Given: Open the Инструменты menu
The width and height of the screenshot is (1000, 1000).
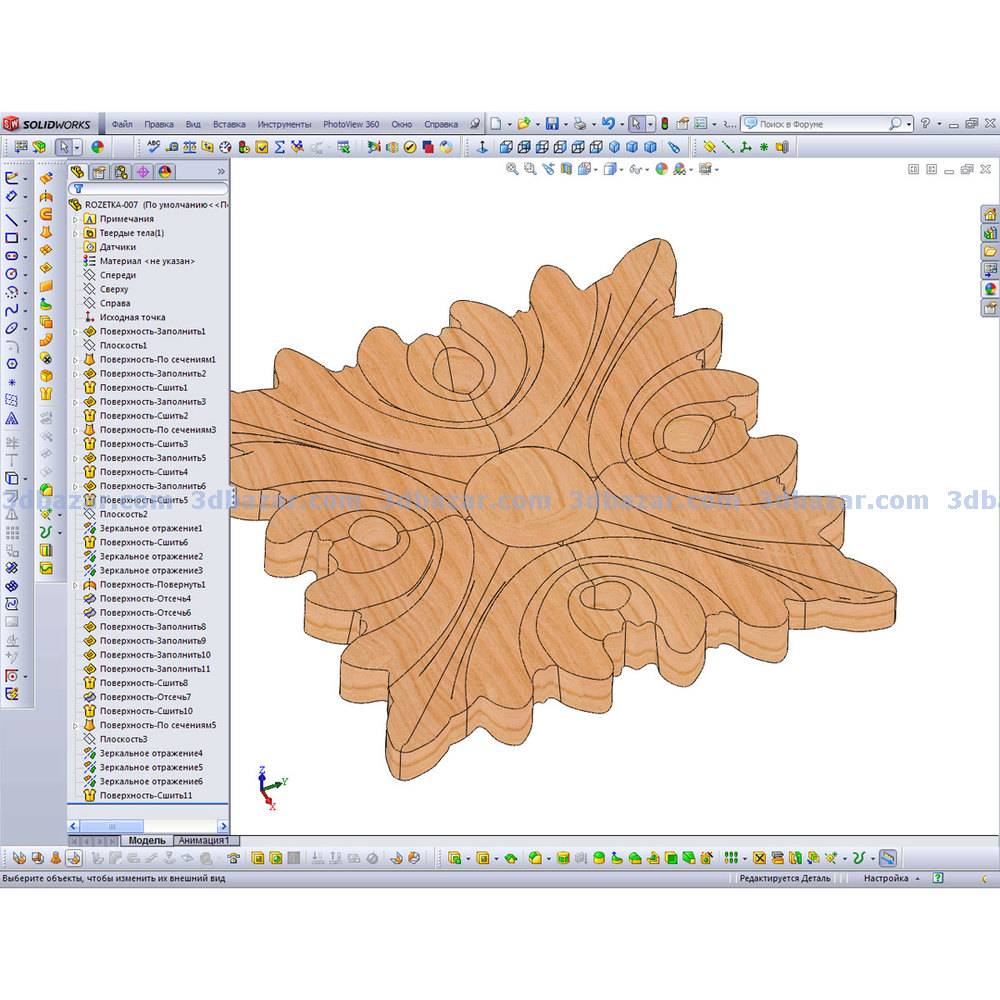Looking at the screenshot, I should pyautogui.click(x=284, y=125).
